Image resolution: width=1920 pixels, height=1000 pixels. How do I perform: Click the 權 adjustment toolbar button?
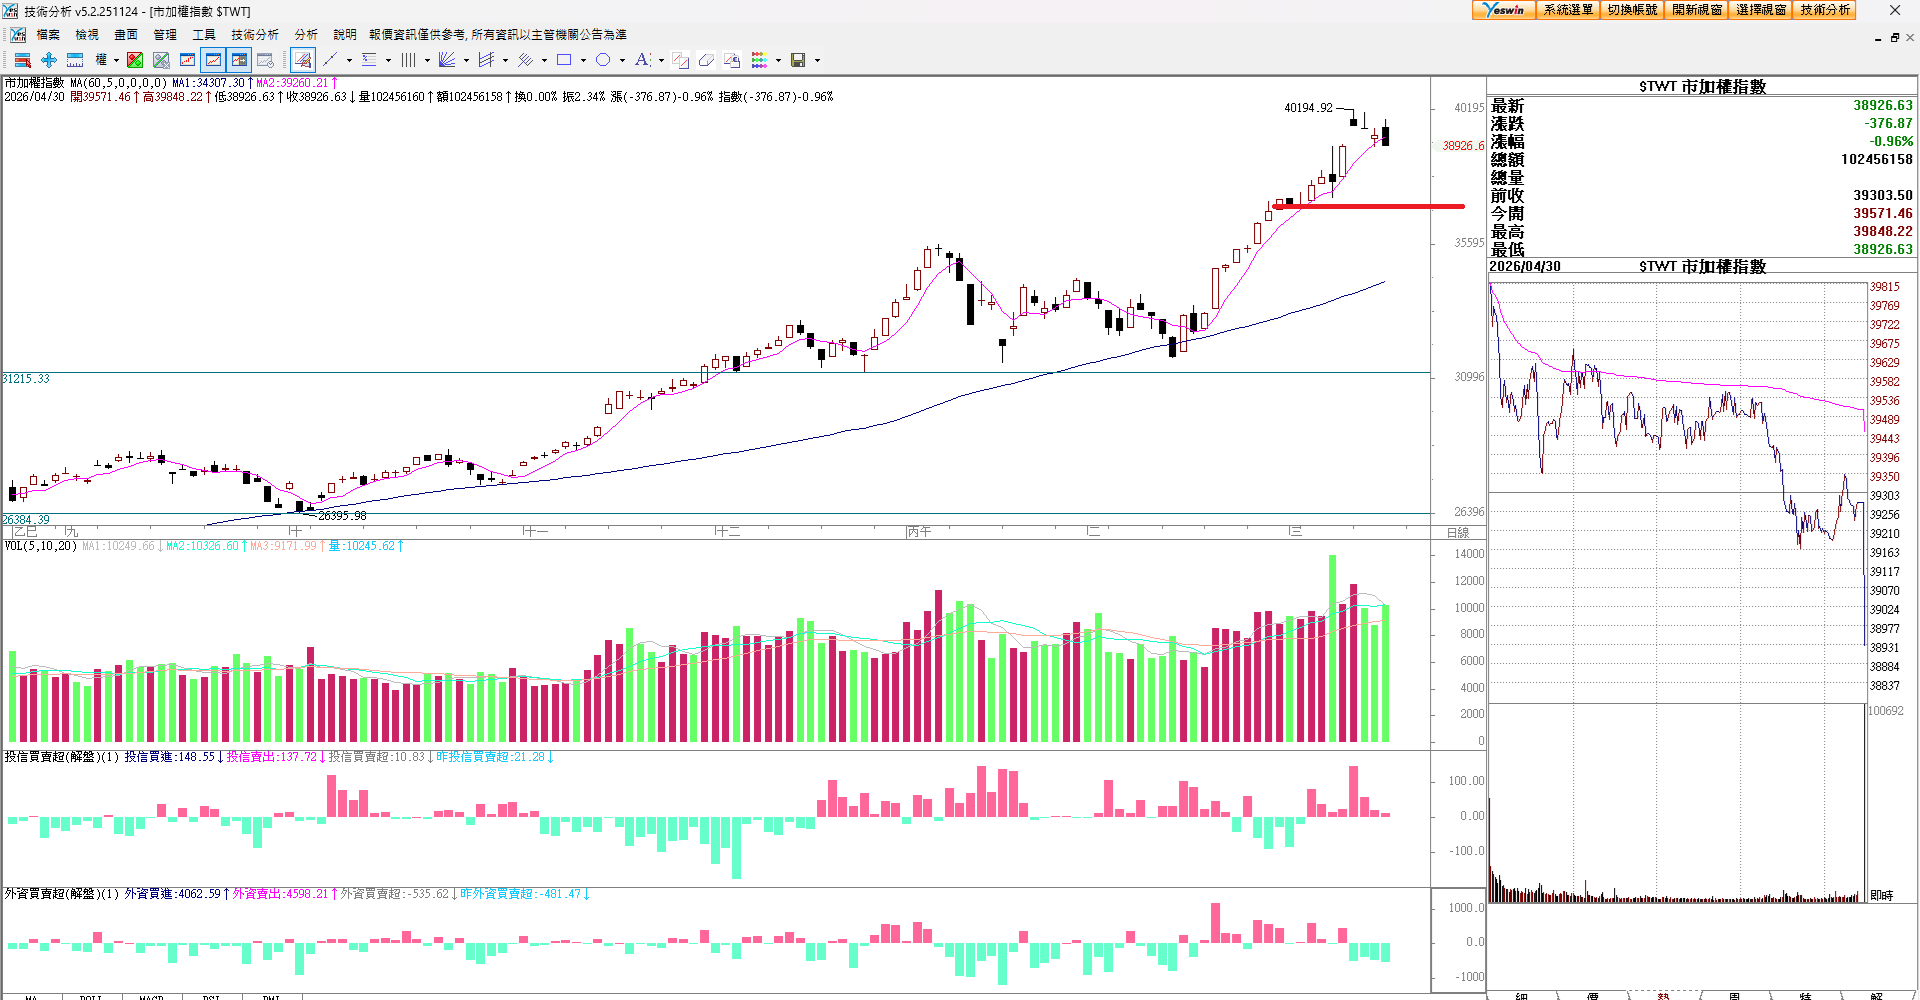coord(101,60)
